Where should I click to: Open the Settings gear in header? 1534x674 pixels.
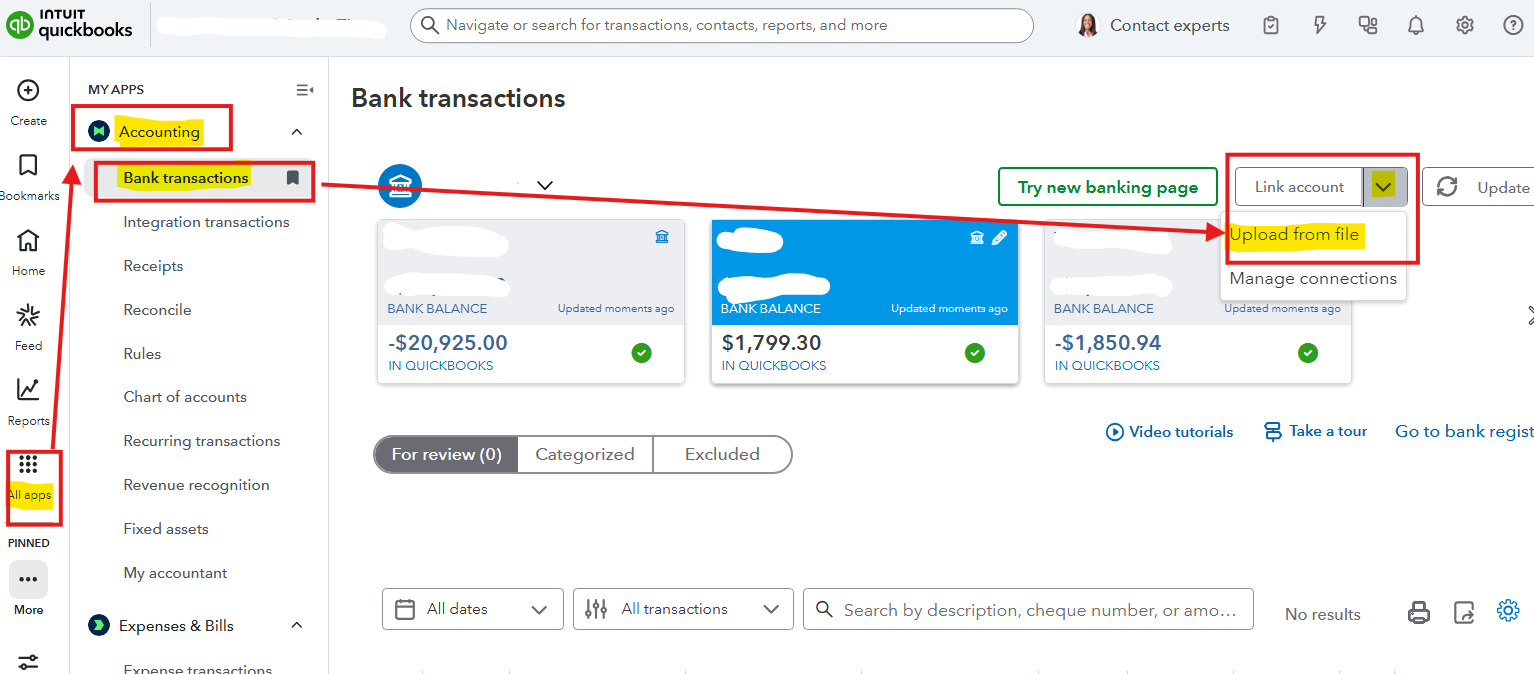(1465, 25)
